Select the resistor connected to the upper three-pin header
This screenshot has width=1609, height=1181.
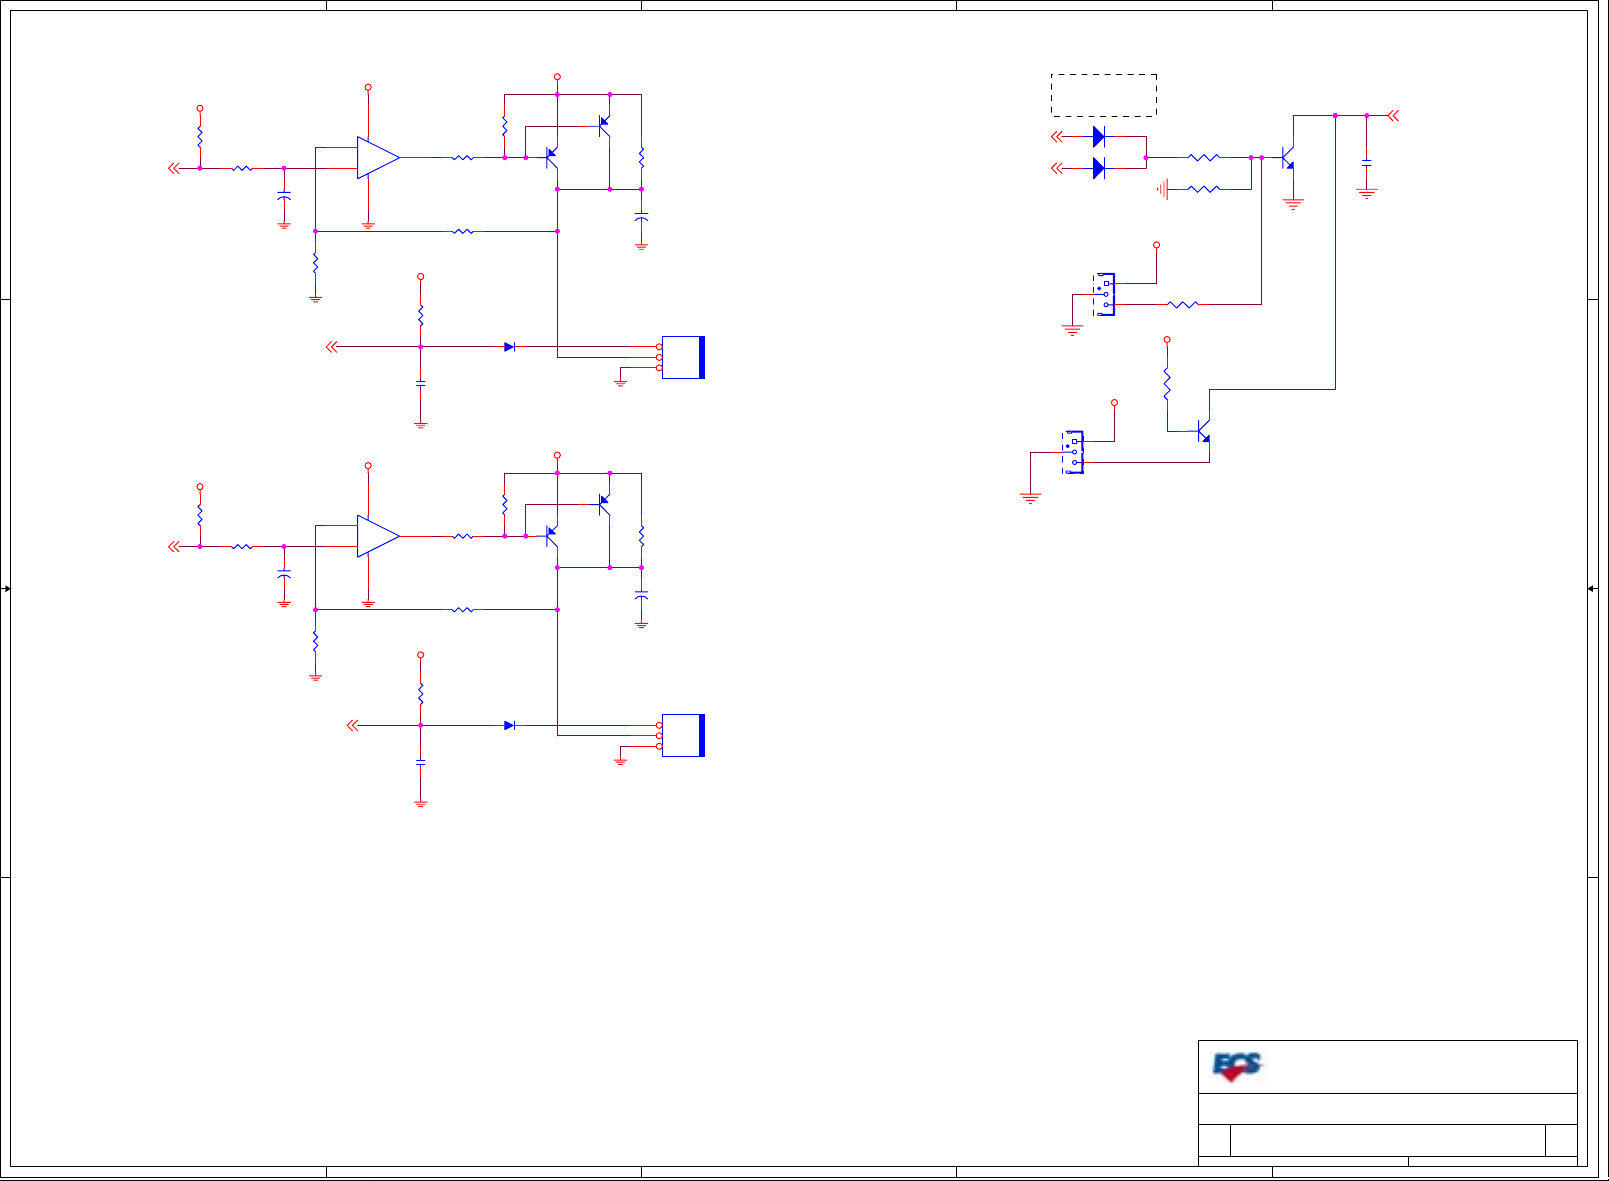[1183, 304]
